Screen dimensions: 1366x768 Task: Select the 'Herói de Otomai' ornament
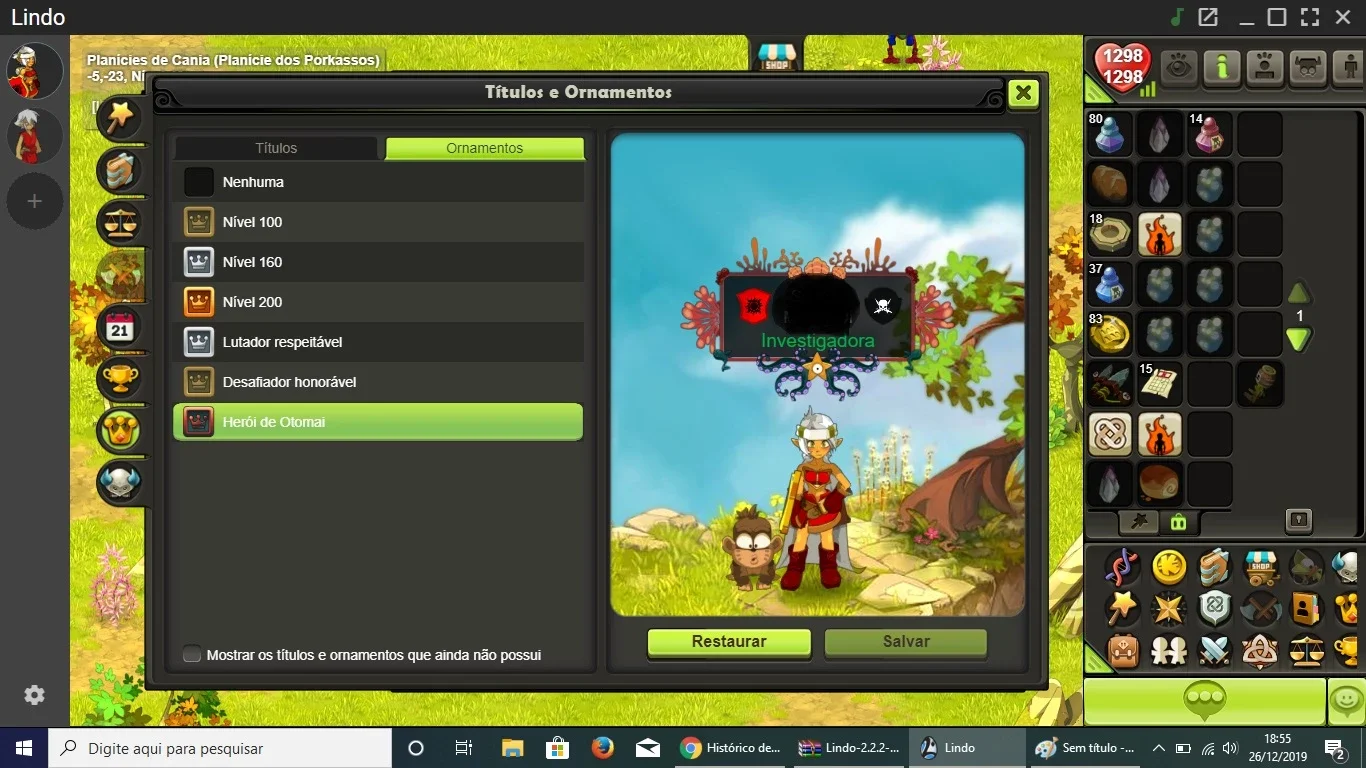[x=378, y=422]
